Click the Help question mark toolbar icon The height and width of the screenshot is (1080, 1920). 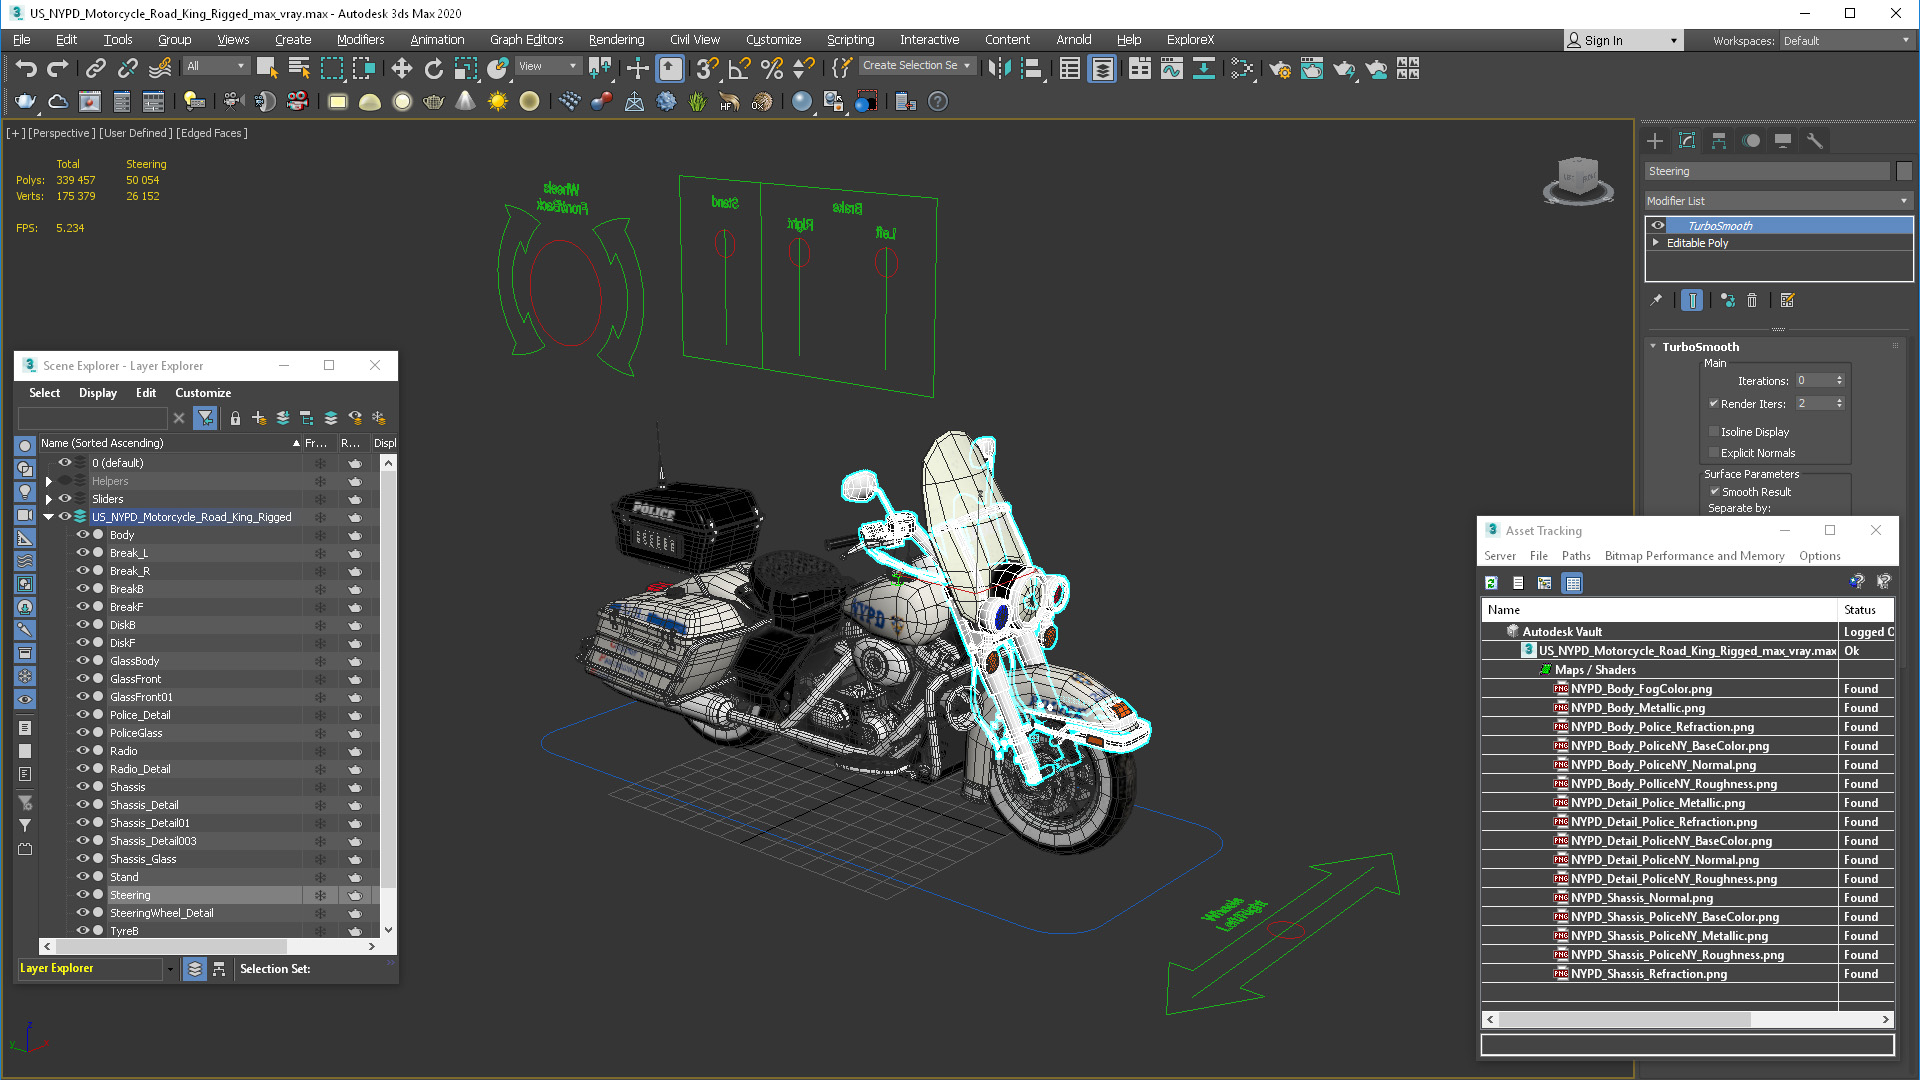[x=938, y=101]
